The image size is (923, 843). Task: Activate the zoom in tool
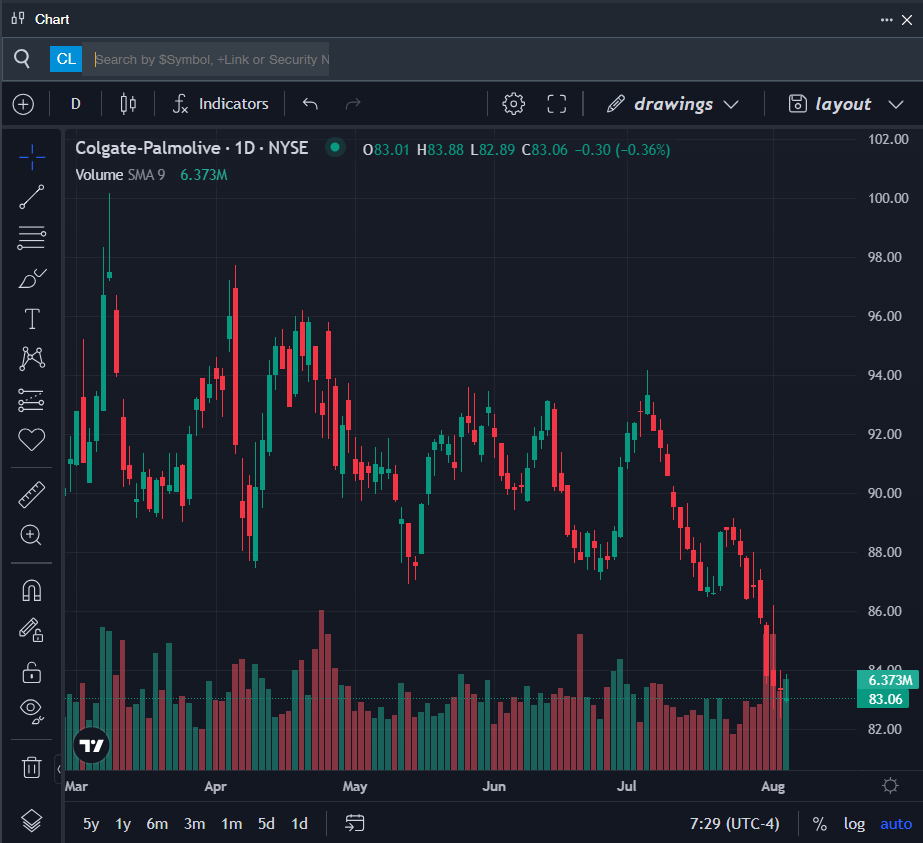[32, 535]
